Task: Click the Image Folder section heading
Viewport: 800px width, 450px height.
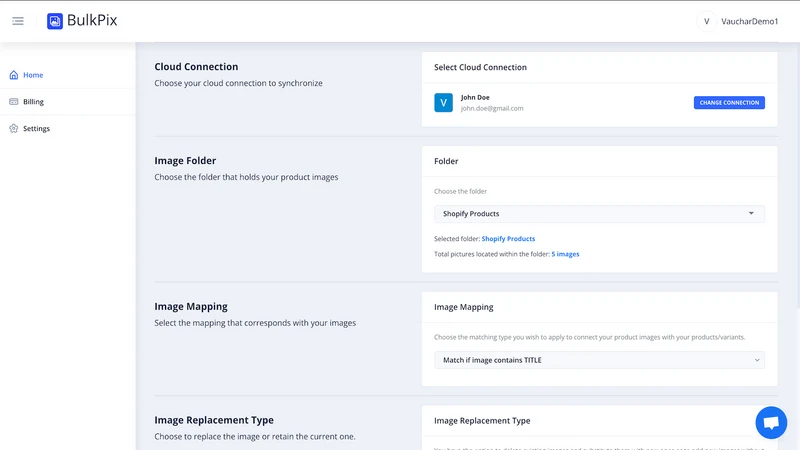Action: [x=185, y=161]
